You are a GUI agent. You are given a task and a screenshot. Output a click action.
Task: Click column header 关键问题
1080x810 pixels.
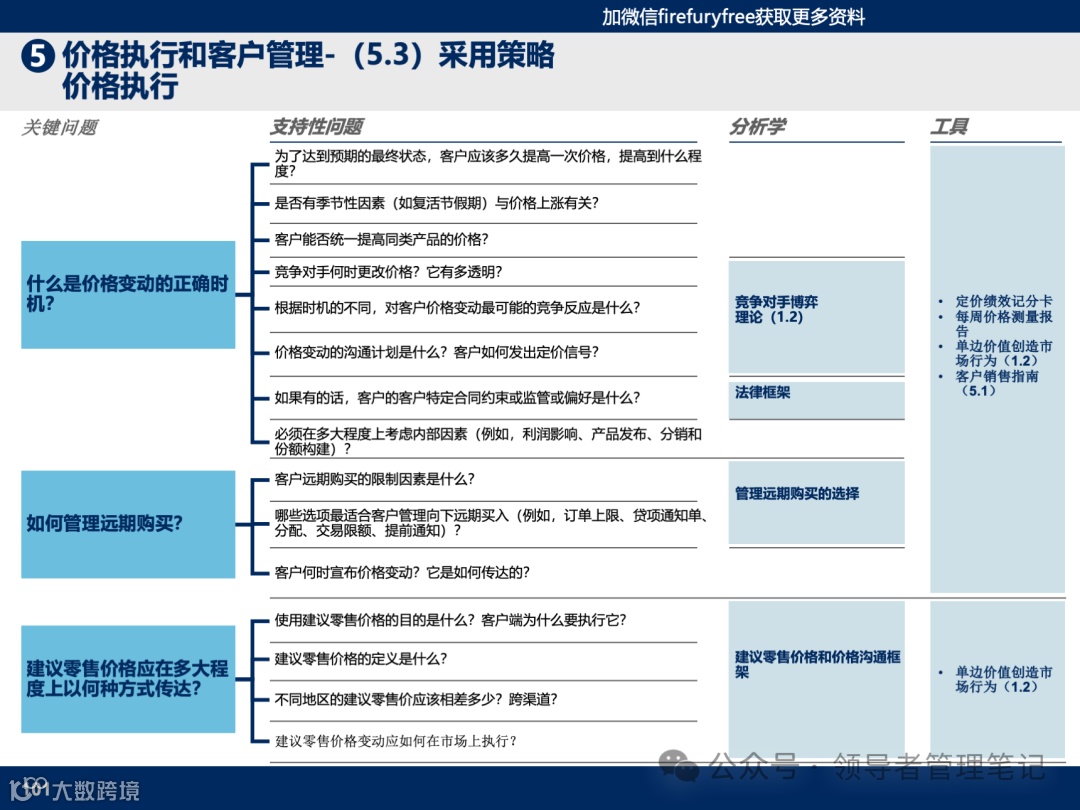click(60, 127)
